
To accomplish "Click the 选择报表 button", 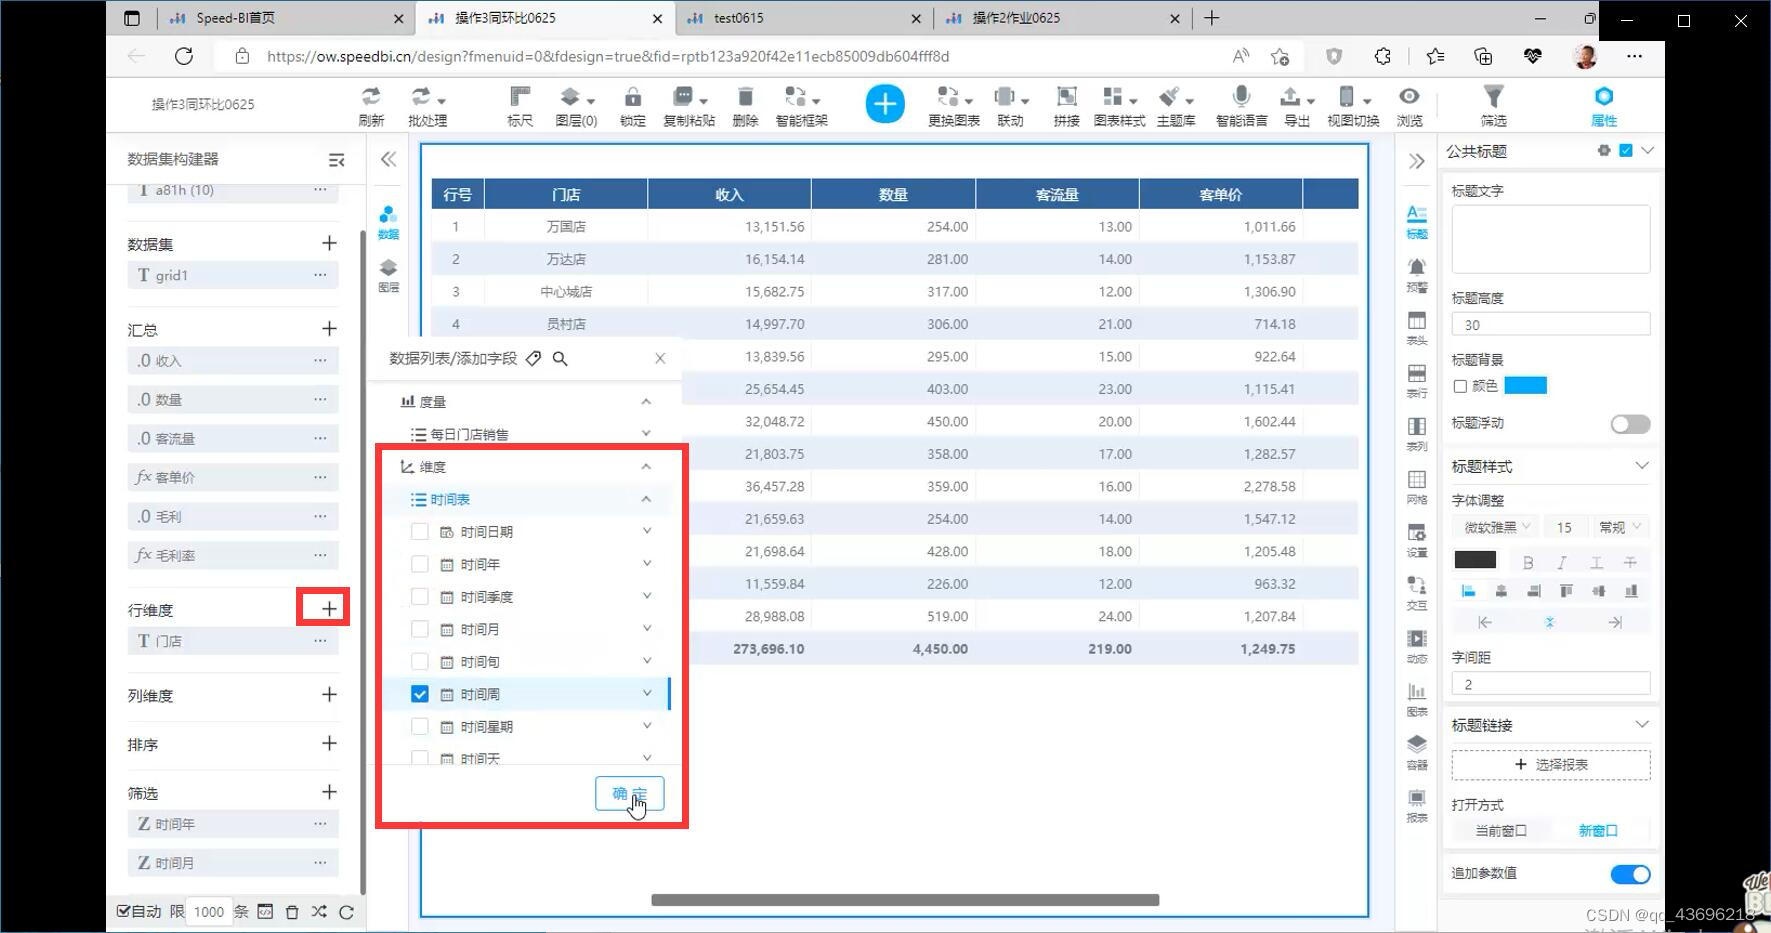I will coord(1551,764).
